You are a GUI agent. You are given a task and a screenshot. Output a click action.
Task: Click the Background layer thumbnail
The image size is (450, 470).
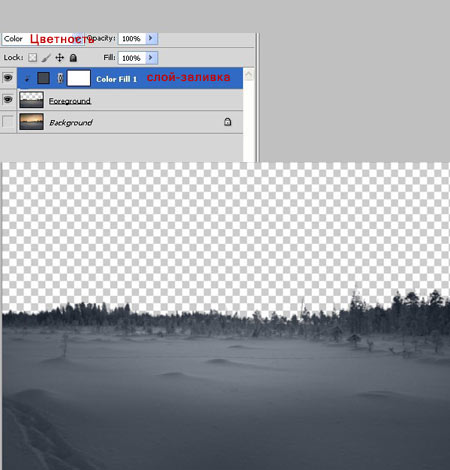point(31,121)
